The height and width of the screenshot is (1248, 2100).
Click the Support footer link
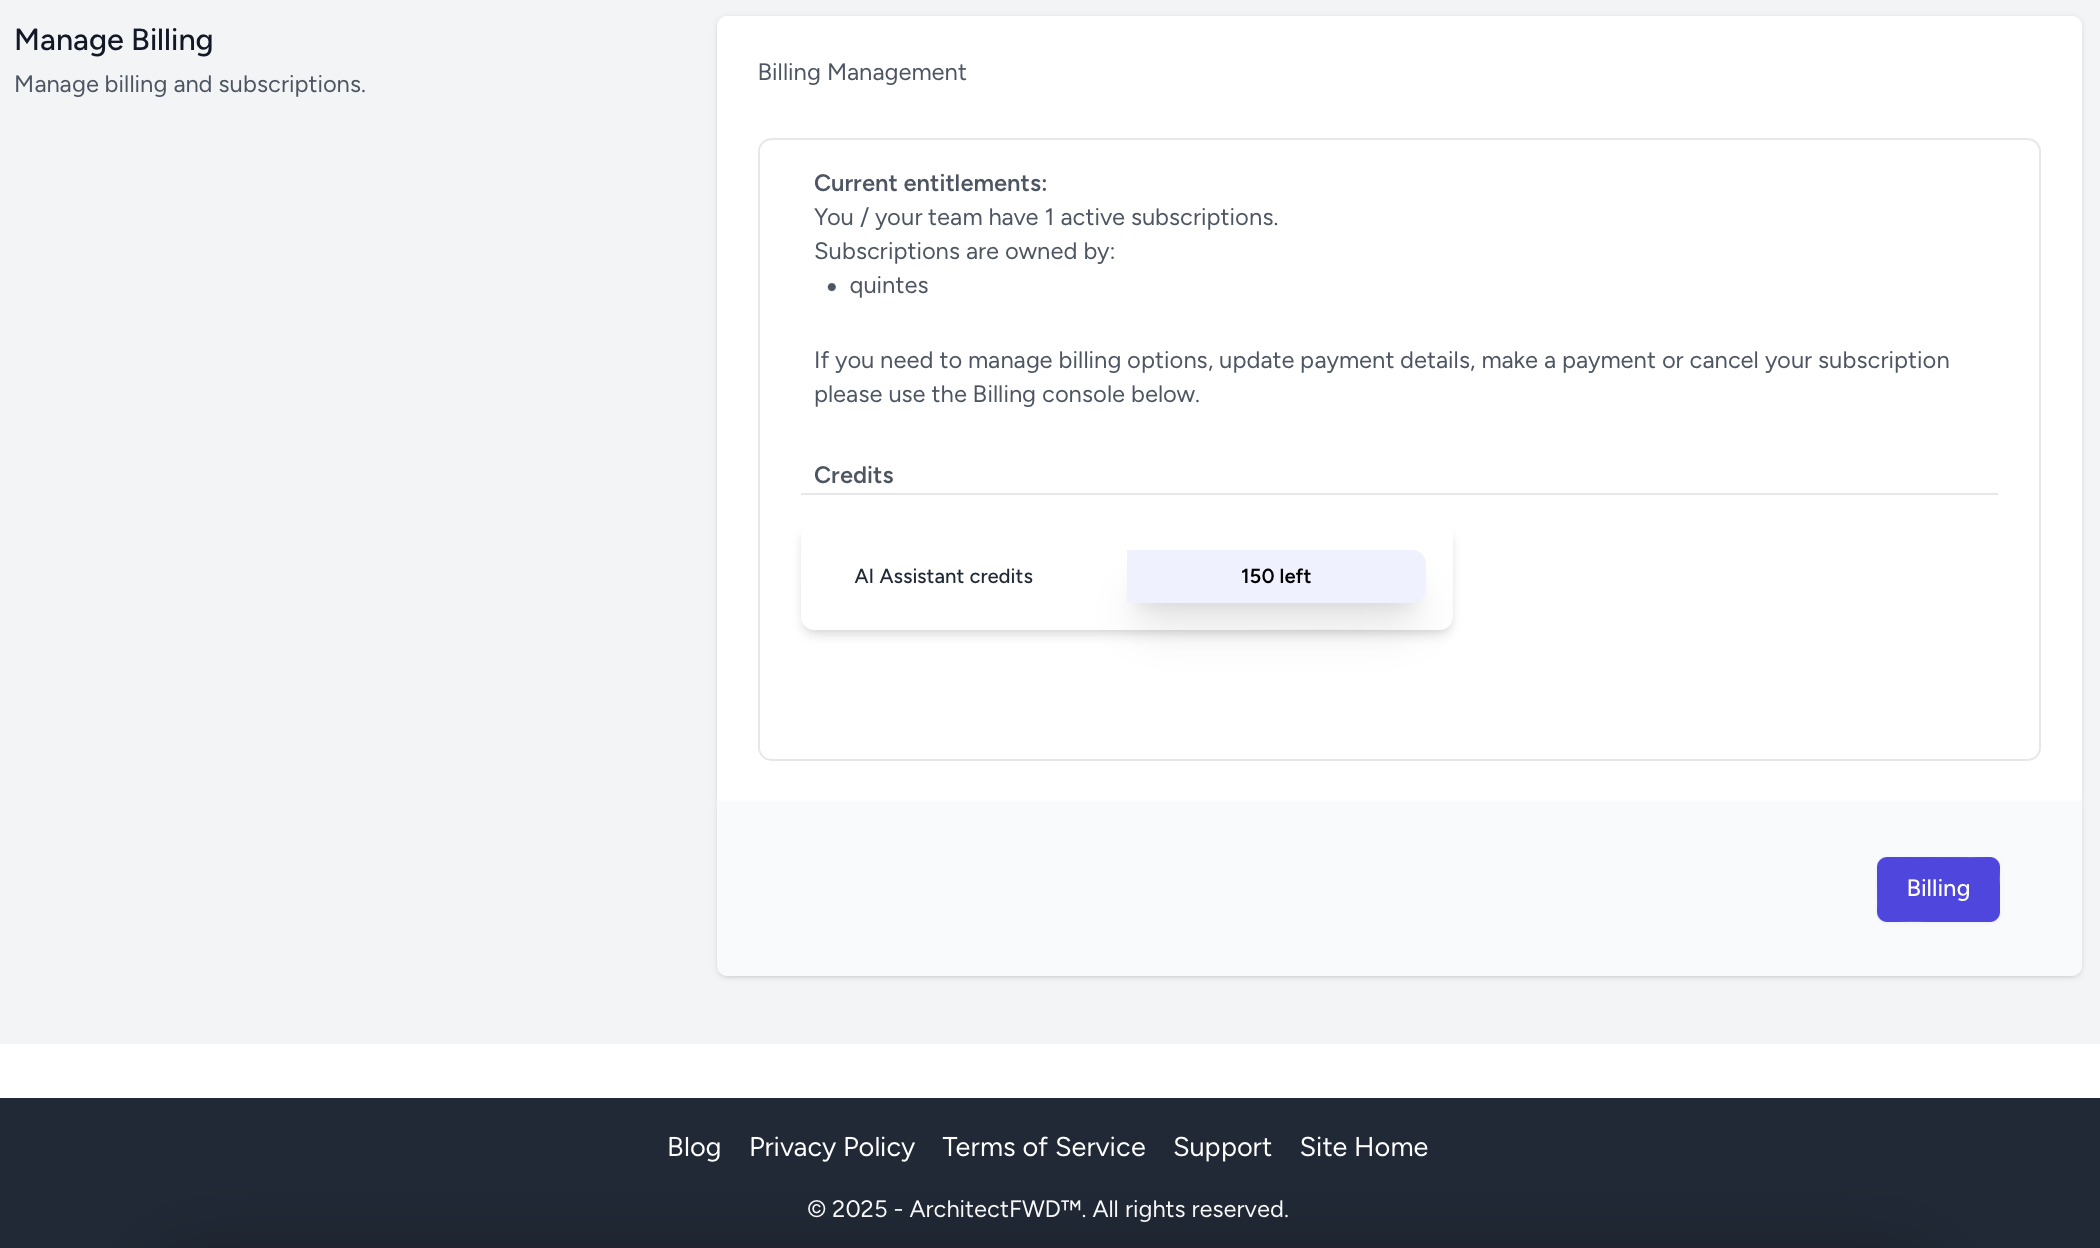pos(1222,1147)
